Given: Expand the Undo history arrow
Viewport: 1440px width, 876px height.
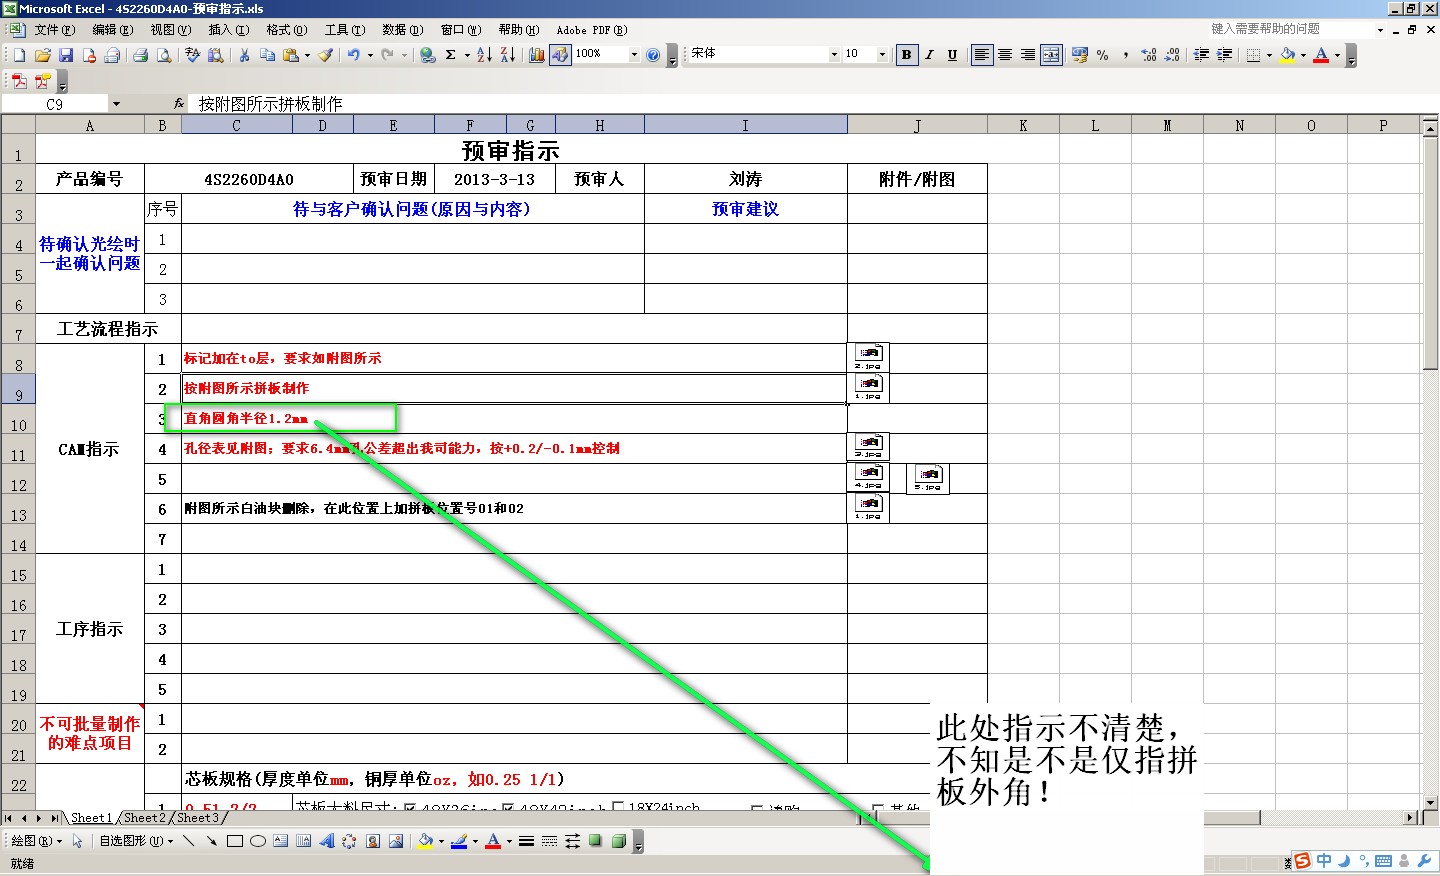Looking at the screenshot, I should 370,55.
